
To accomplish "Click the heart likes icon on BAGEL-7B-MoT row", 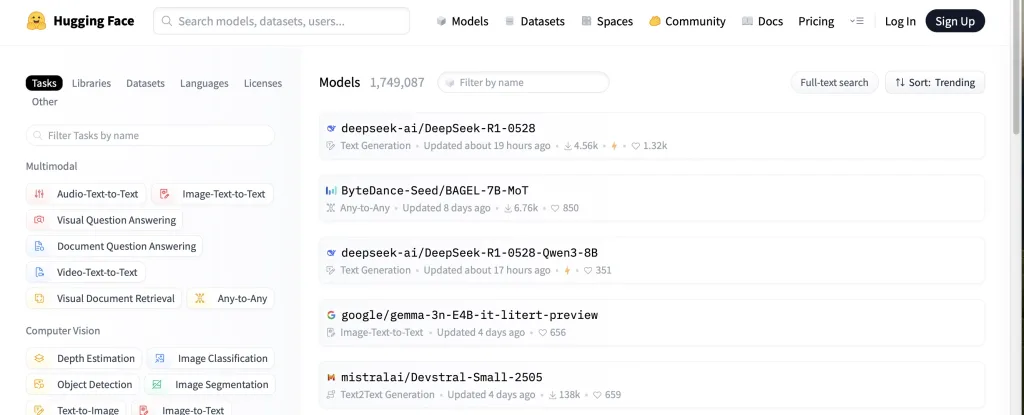I will tap(555, 208).
